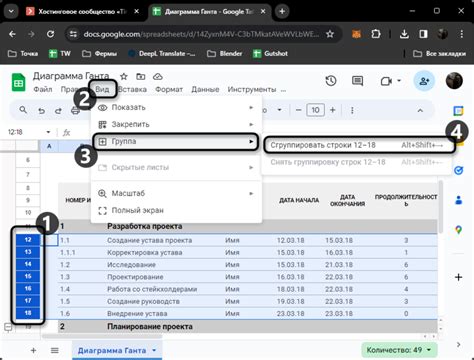The image size is (474, 360).
Task: Open Диаграмма Ганта sheet tab dropdown arrow
Action: 154,350
